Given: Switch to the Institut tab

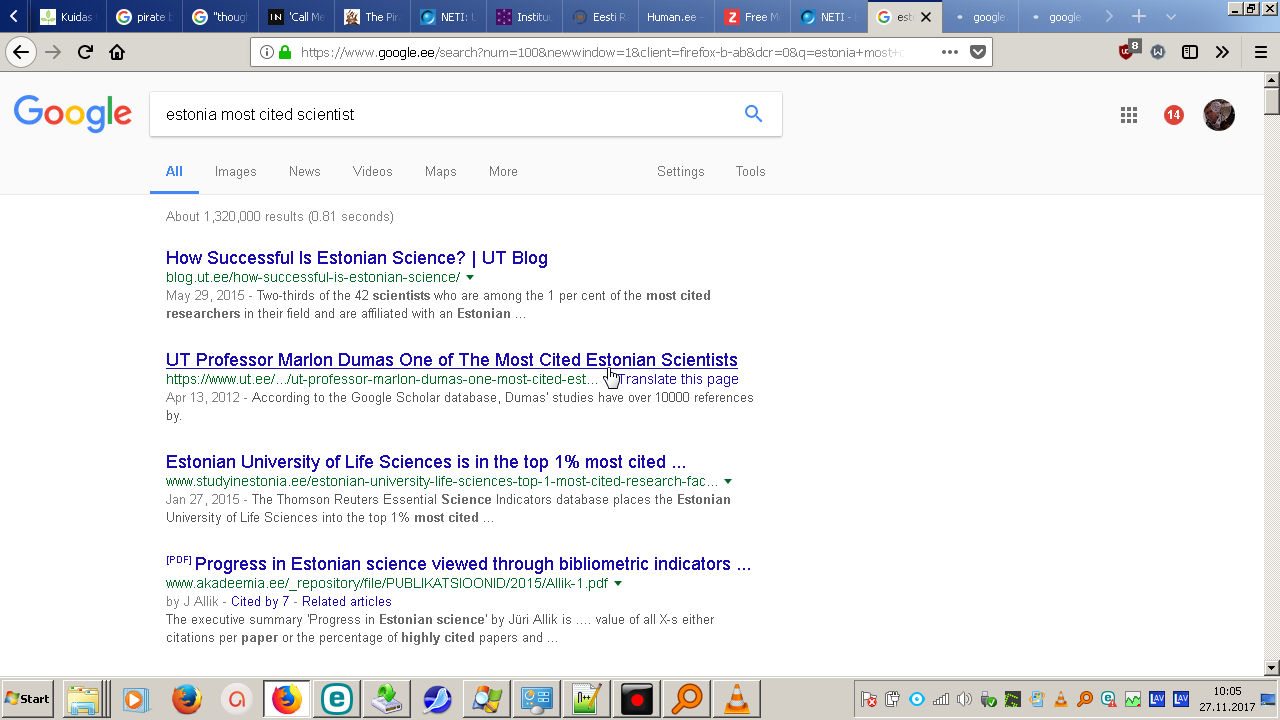Looking at the screenshot, I should coord(524,17).
